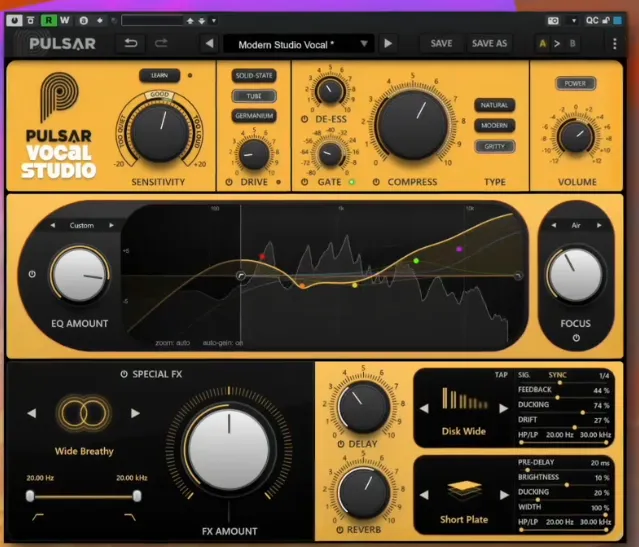This screenshot has width=639, height=547.
Task: Click the Special FX 20.00 kHz filter handle
Action: pos(137,496)
